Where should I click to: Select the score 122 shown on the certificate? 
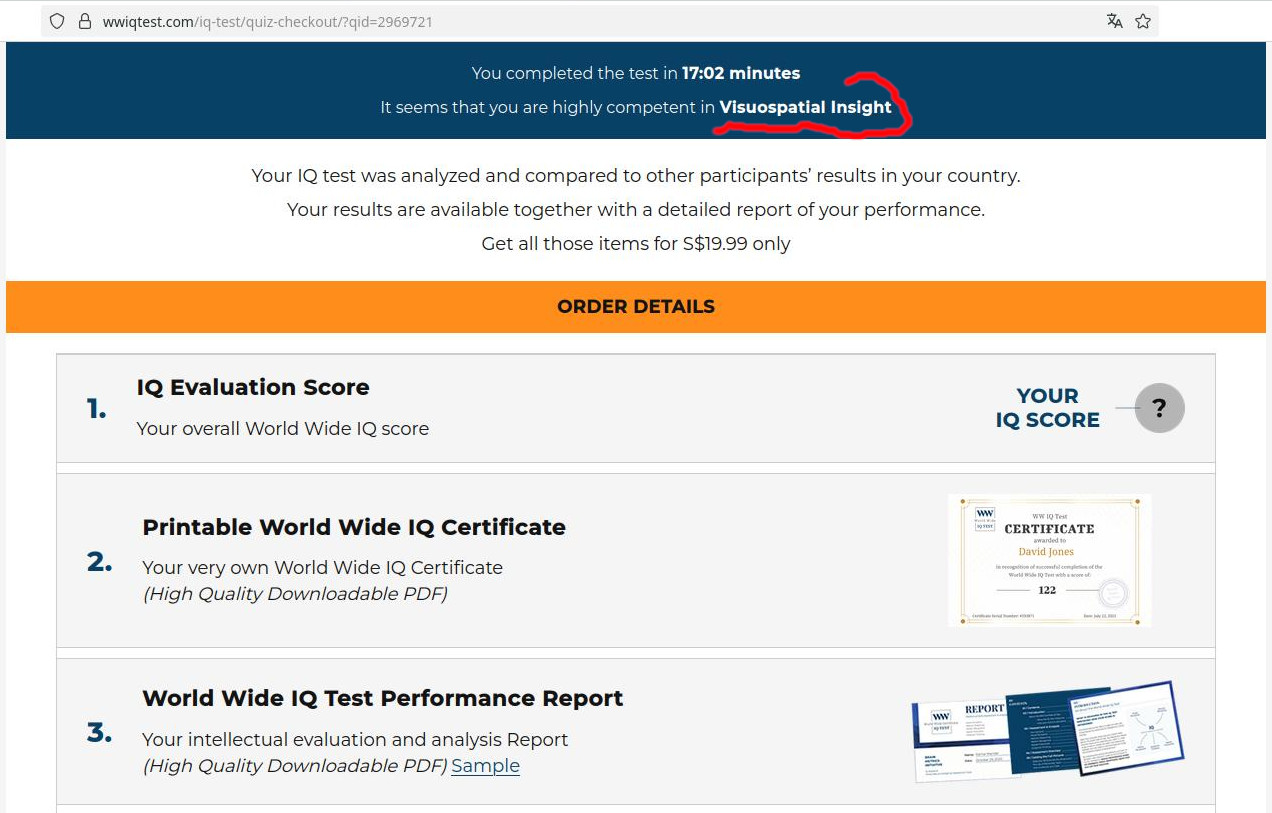(x=1047, y=589)
